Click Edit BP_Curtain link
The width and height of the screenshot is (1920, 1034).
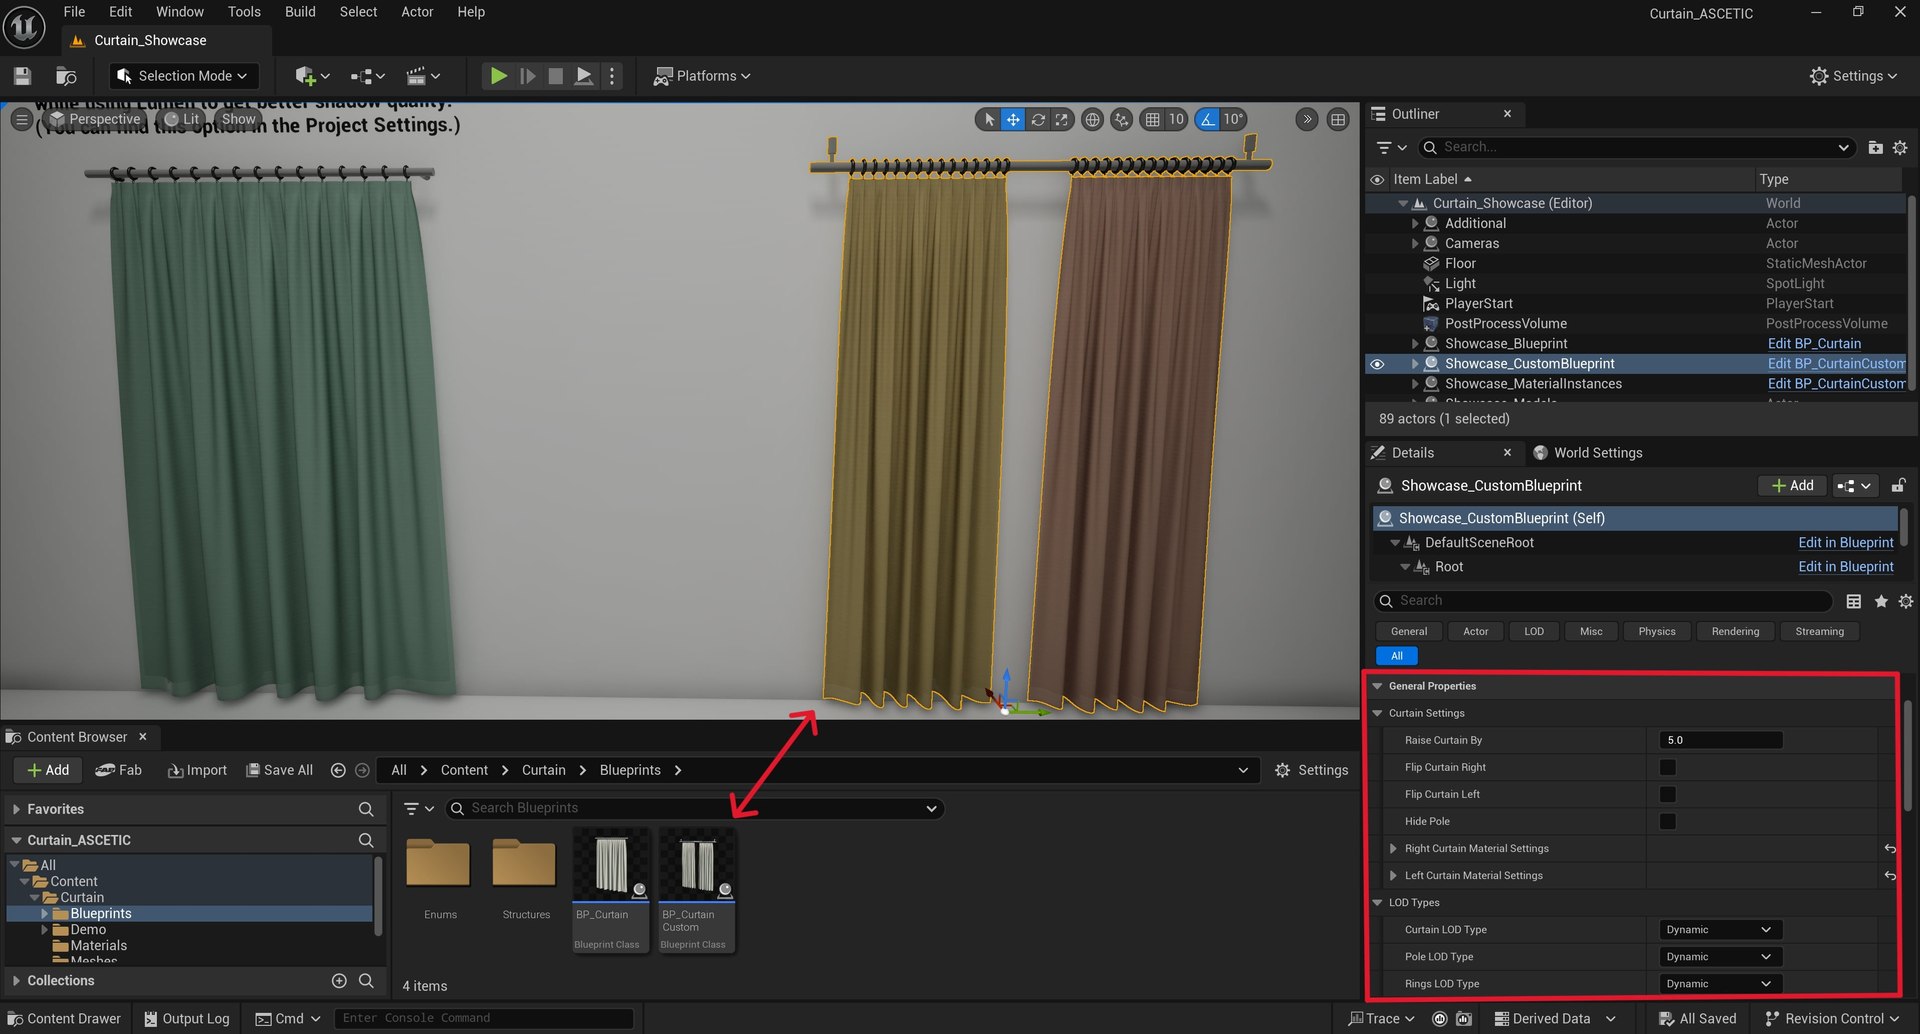point(1814,344)
